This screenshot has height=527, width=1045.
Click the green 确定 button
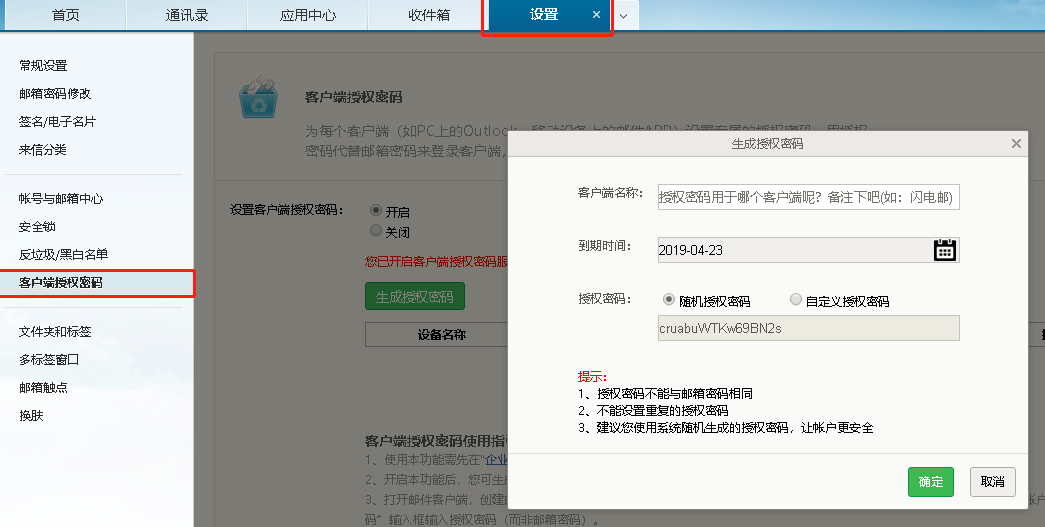tap(930, 482)
